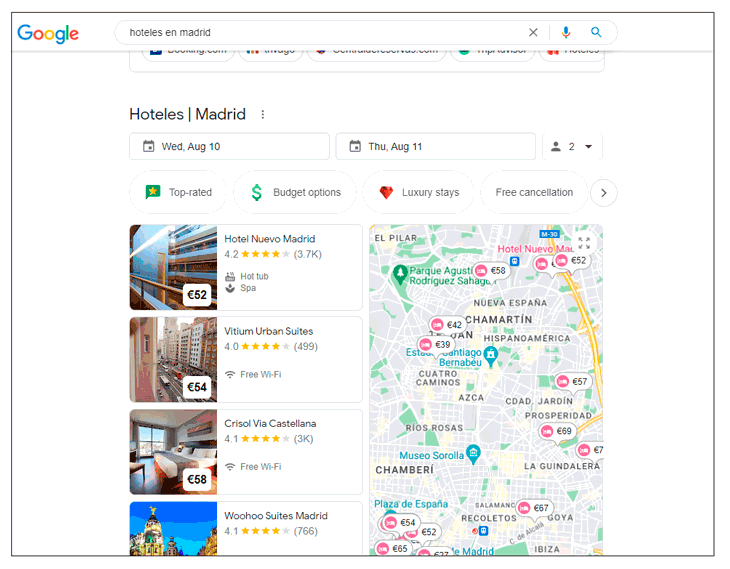Click the Vitium Urban Suites rating (499)

(271, 346)
